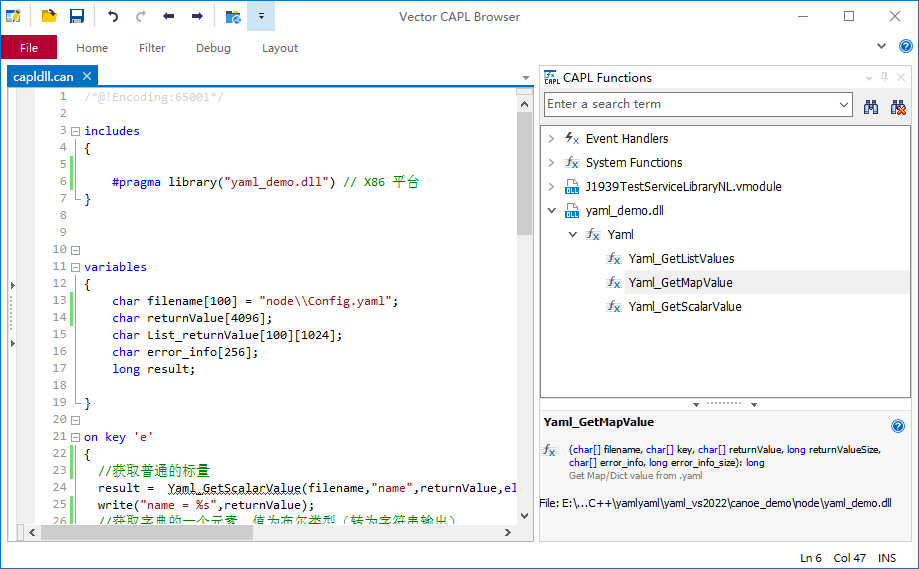Viewport: 919px width, 569px height.
Task: Select J1939TestServiceLibraryNL.vmodule tree item
Action: tap(683, 187)
